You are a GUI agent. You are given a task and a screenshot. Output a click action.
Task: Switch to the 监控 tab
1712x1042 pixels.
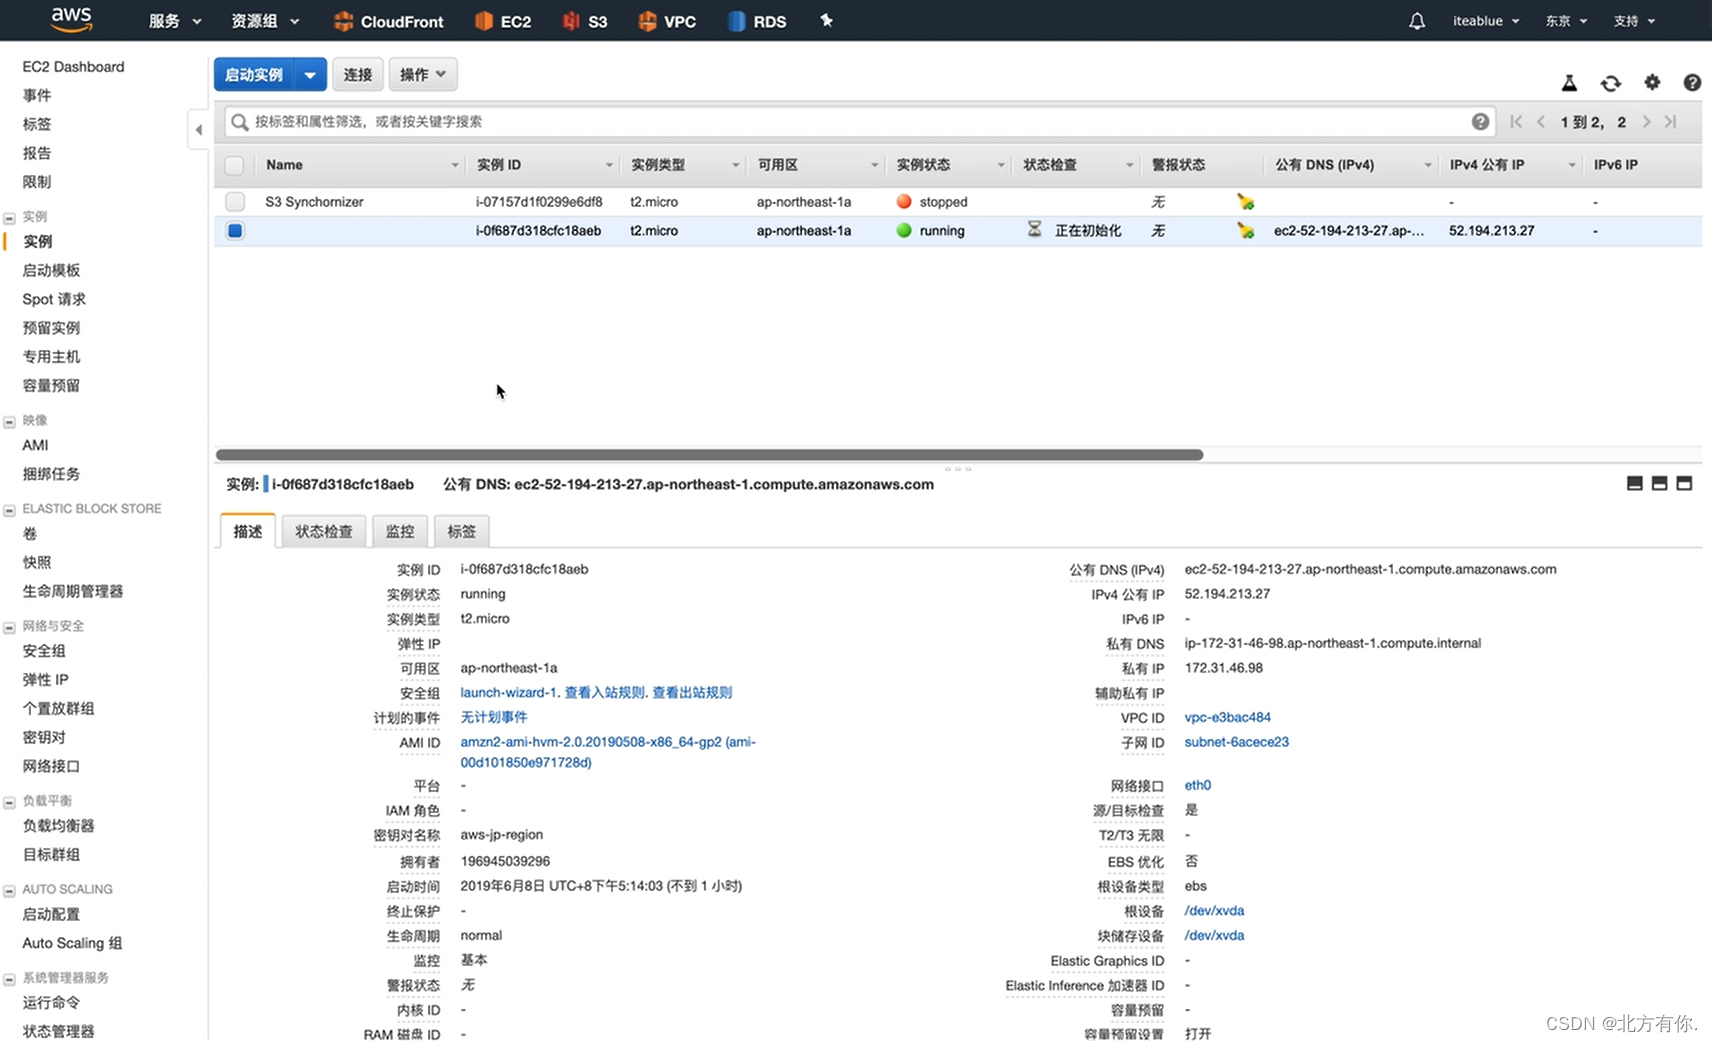tap(400, 531)
